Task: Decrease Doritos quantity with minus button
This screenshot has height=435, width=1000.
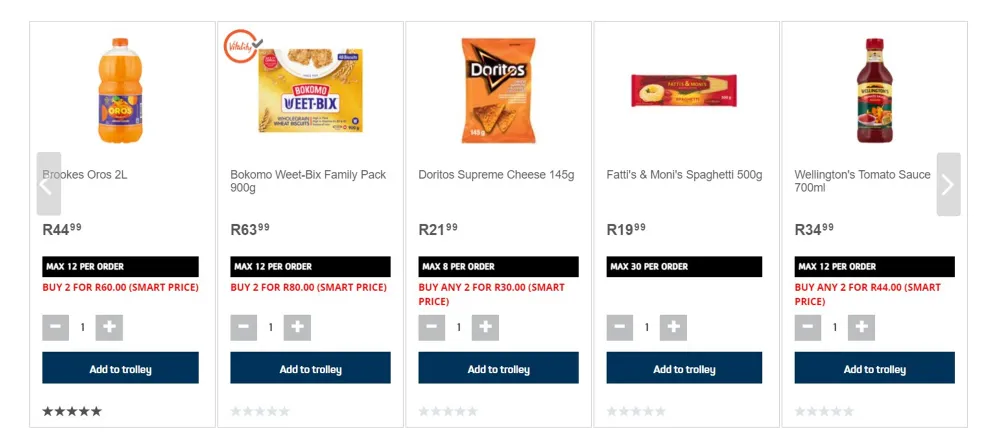Action: (x=432, y=327)
